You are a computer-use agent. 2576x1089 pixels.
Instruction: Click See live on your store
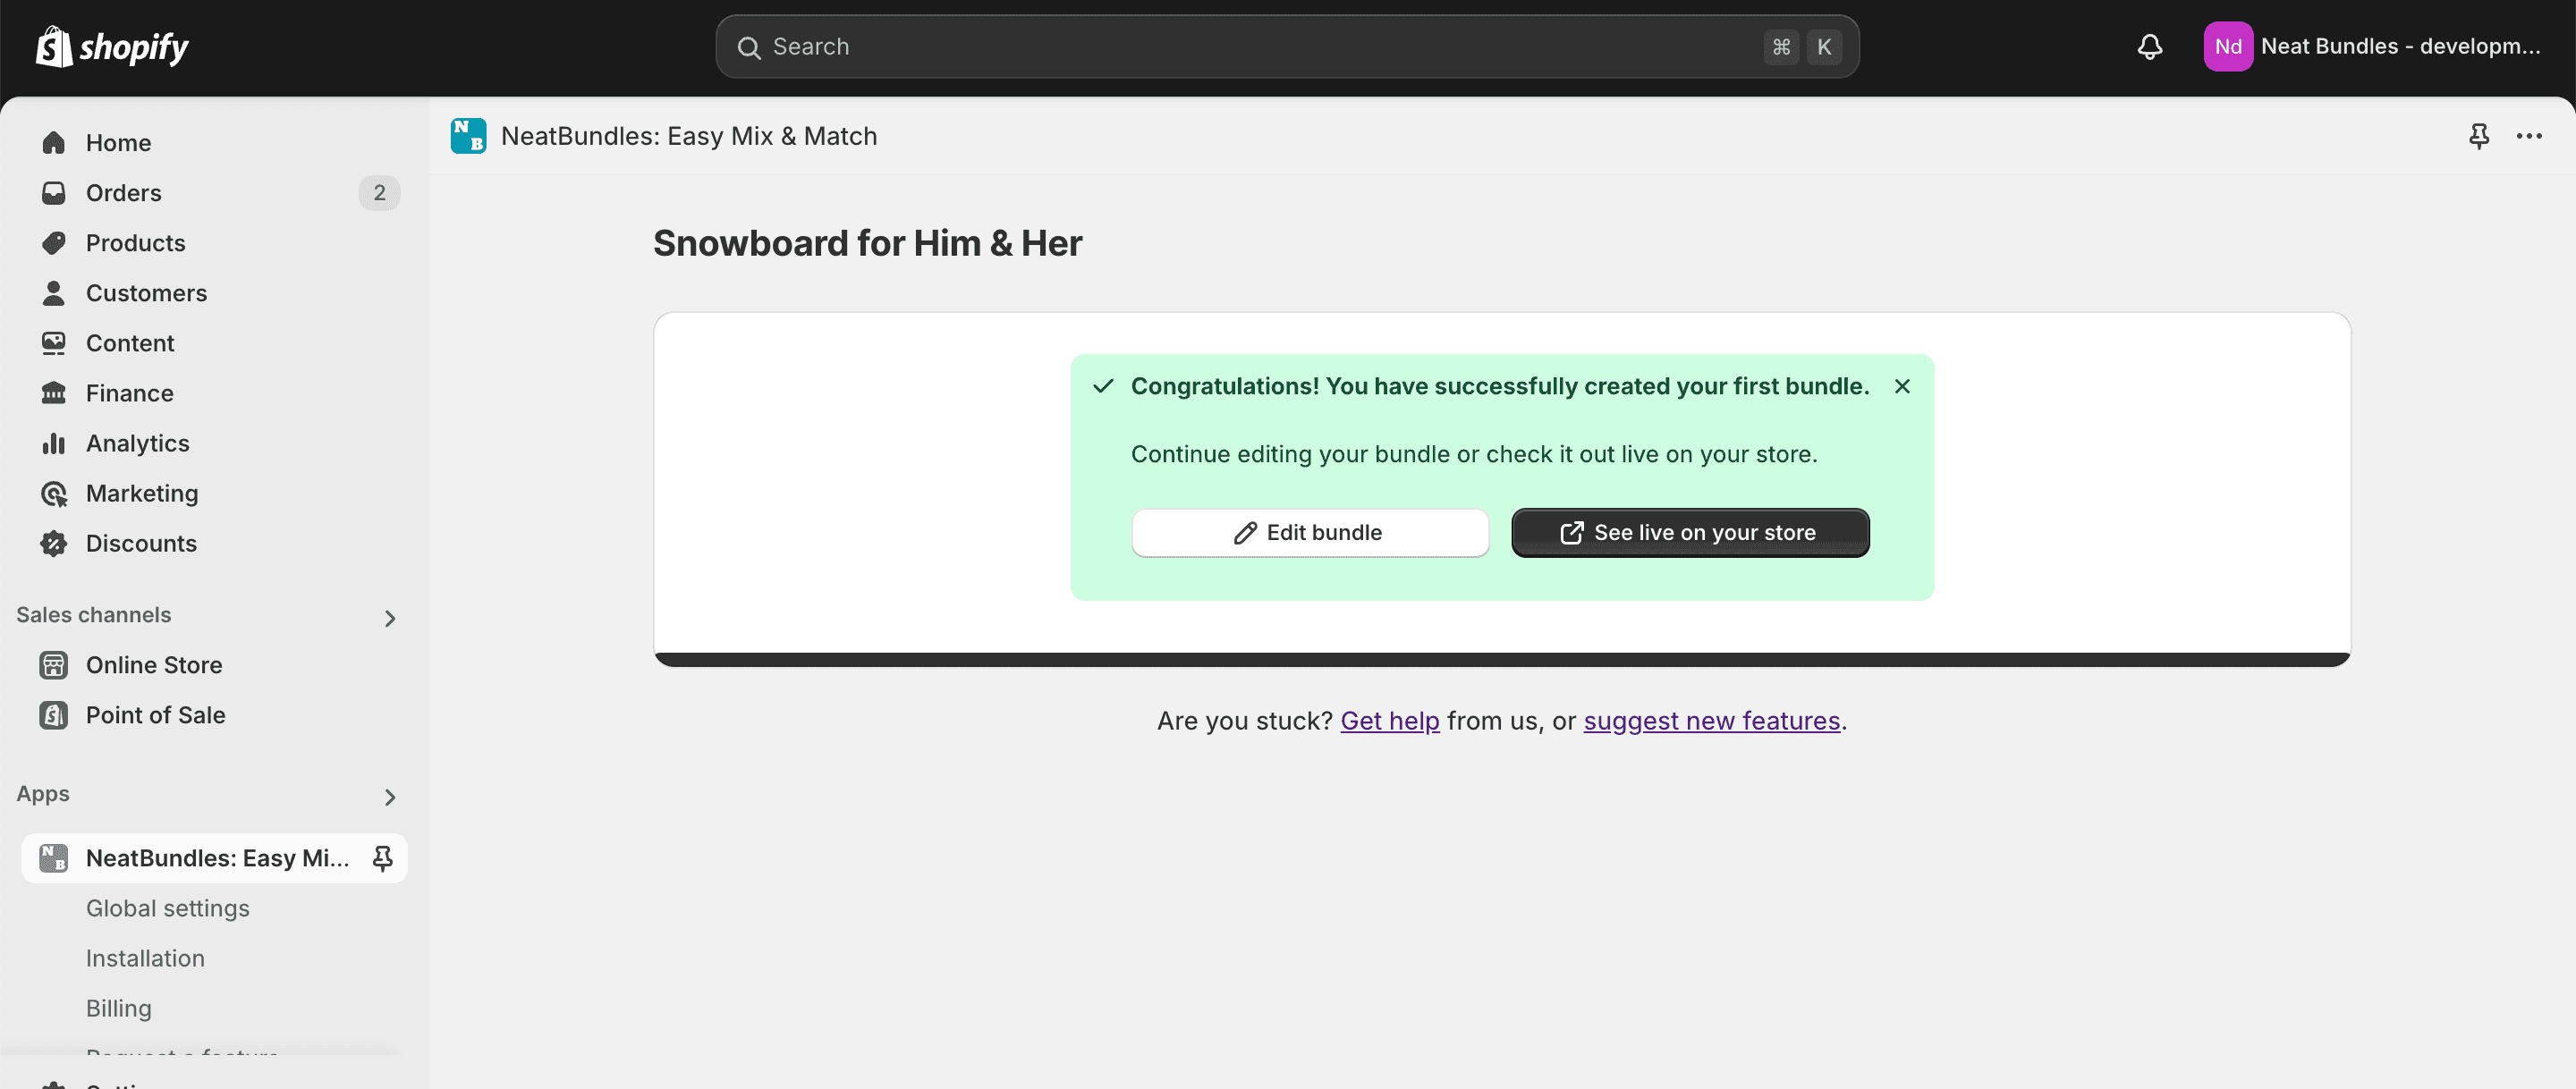1690,533
